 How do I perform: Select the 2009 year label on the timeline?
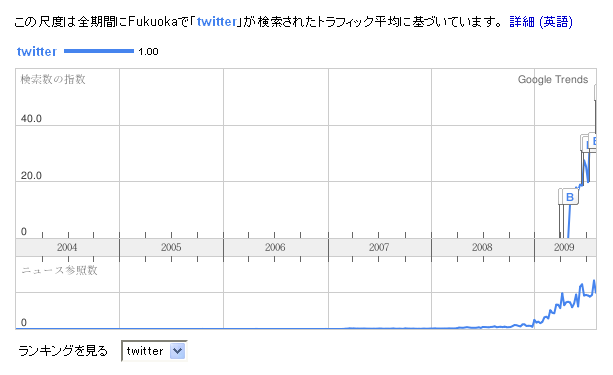tap(564, 247)
